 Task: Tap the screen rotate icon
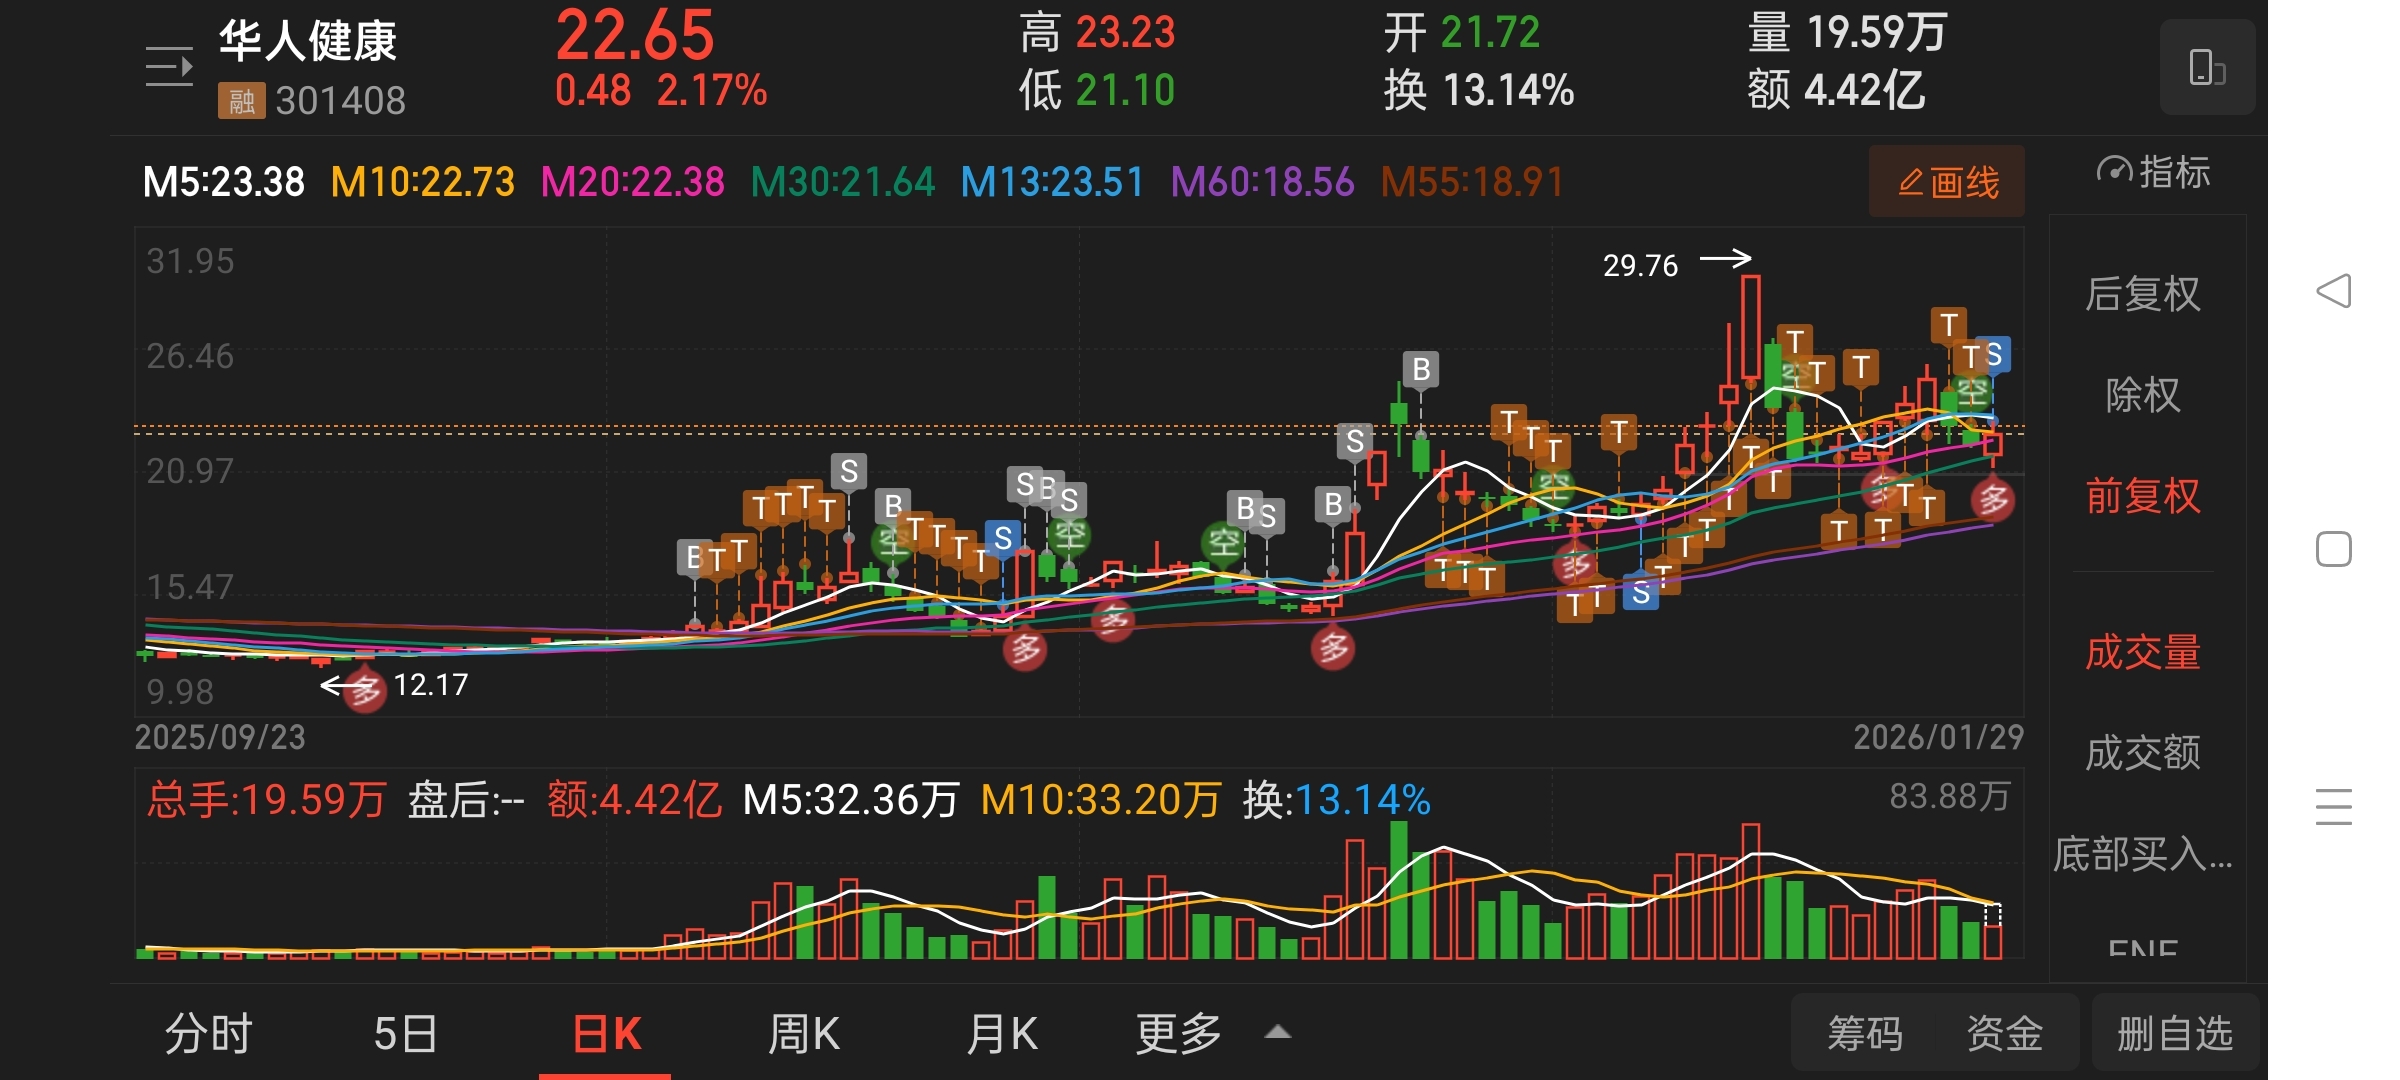(x=2206, y=68)
